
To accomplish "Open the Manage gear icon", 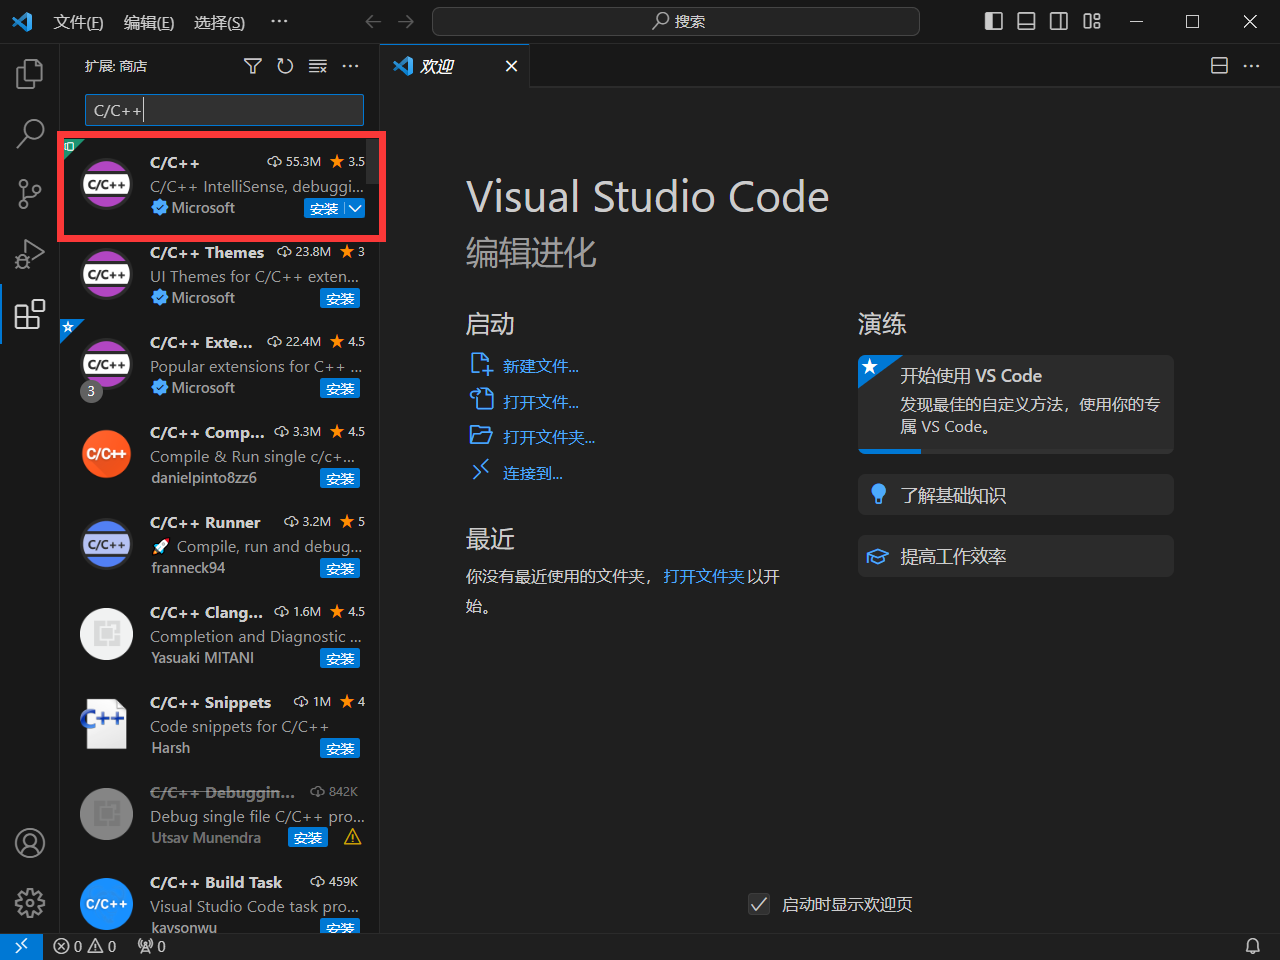I will click(30, 903).
